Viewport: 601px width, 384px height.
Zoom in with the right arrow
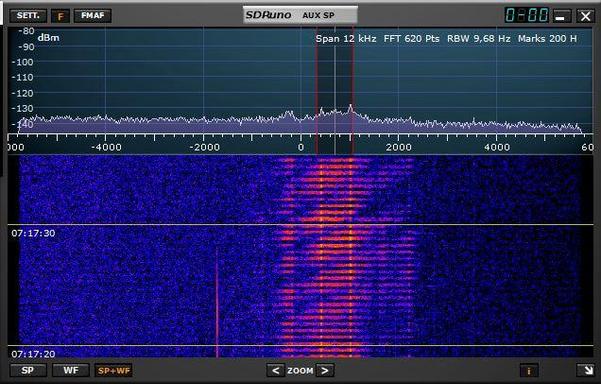[x=325, y=371]
